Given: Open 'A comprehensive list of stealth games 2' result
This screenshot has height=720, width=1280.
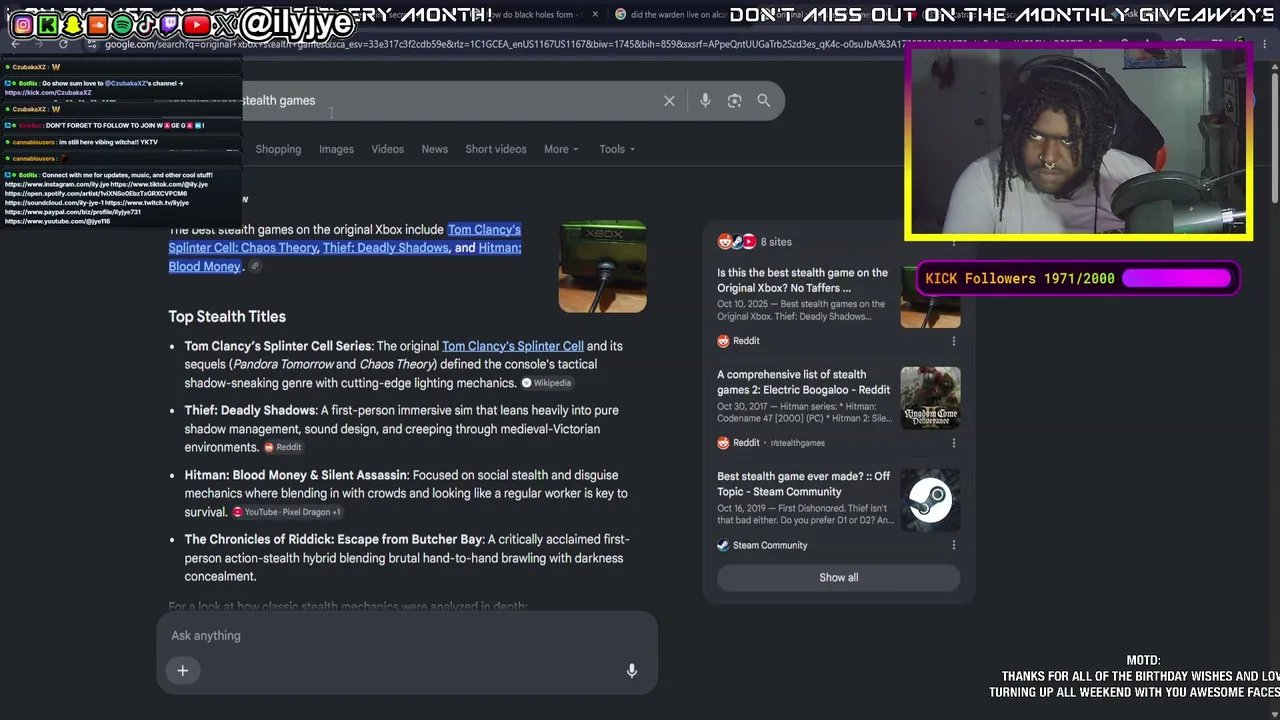Looking at the screenshot, I should pyautogui.click(x=803, y=382).
